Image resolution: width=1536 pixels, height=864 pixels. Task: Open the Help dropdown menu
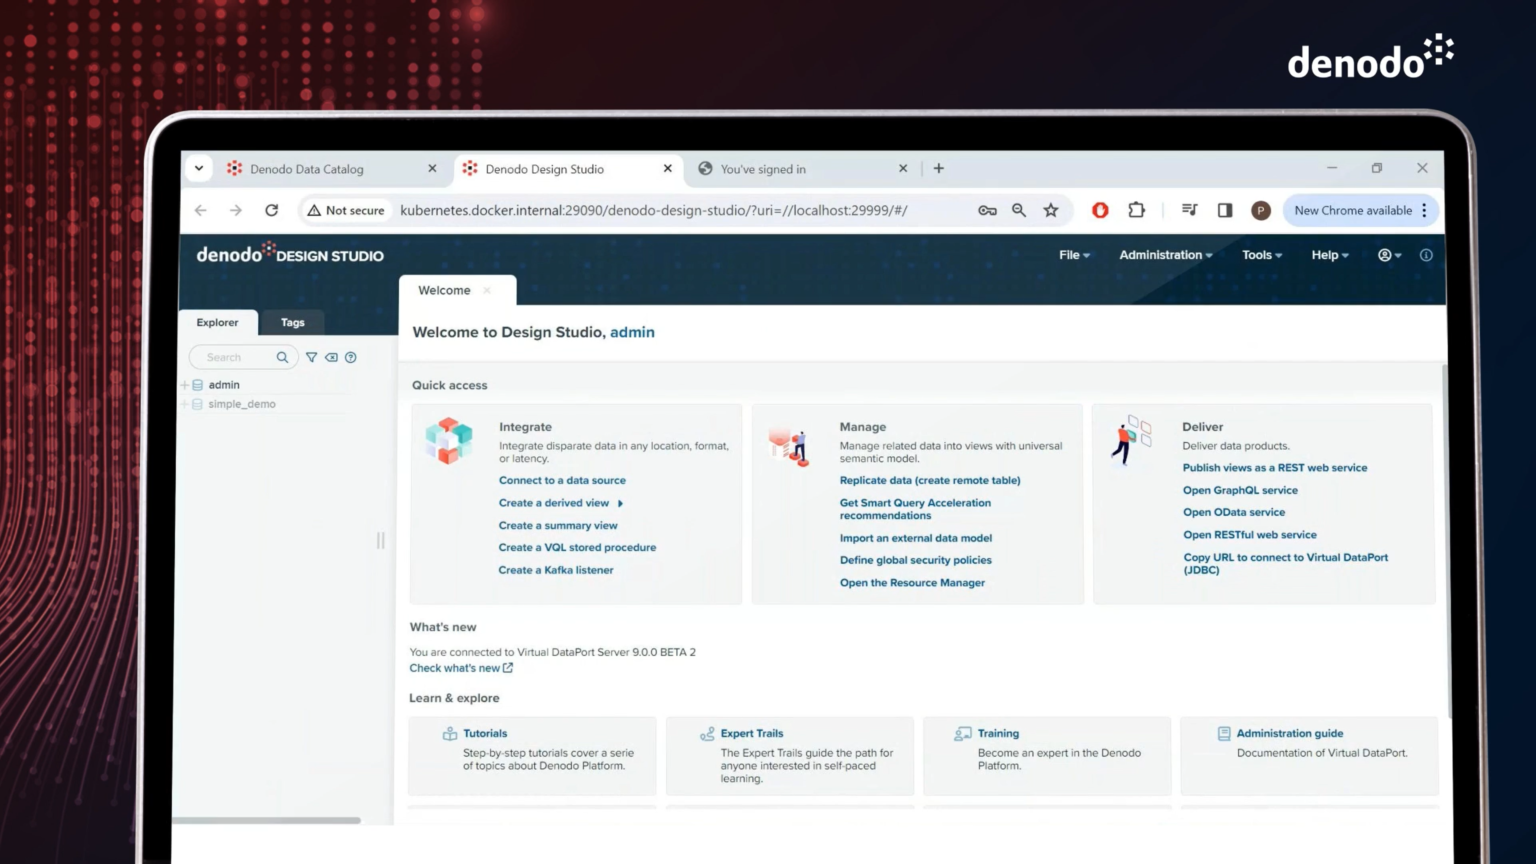click(x=1328, y=255)
